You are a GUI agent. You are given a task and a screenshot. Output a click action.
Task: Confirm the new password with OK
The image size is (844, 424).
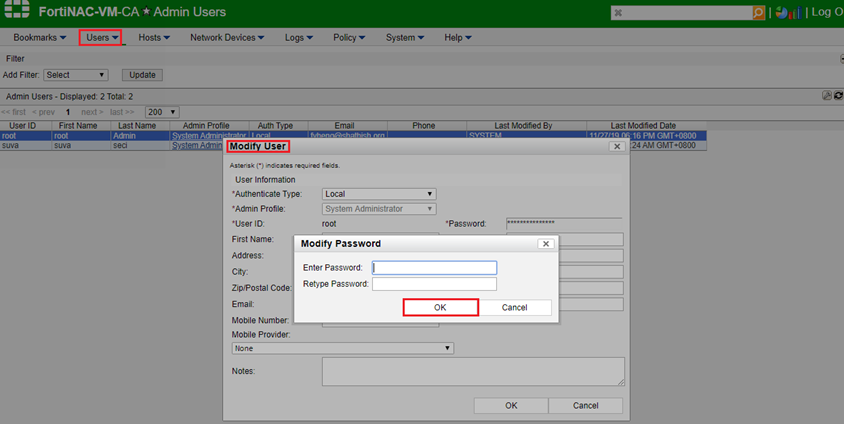pos(440,307)
